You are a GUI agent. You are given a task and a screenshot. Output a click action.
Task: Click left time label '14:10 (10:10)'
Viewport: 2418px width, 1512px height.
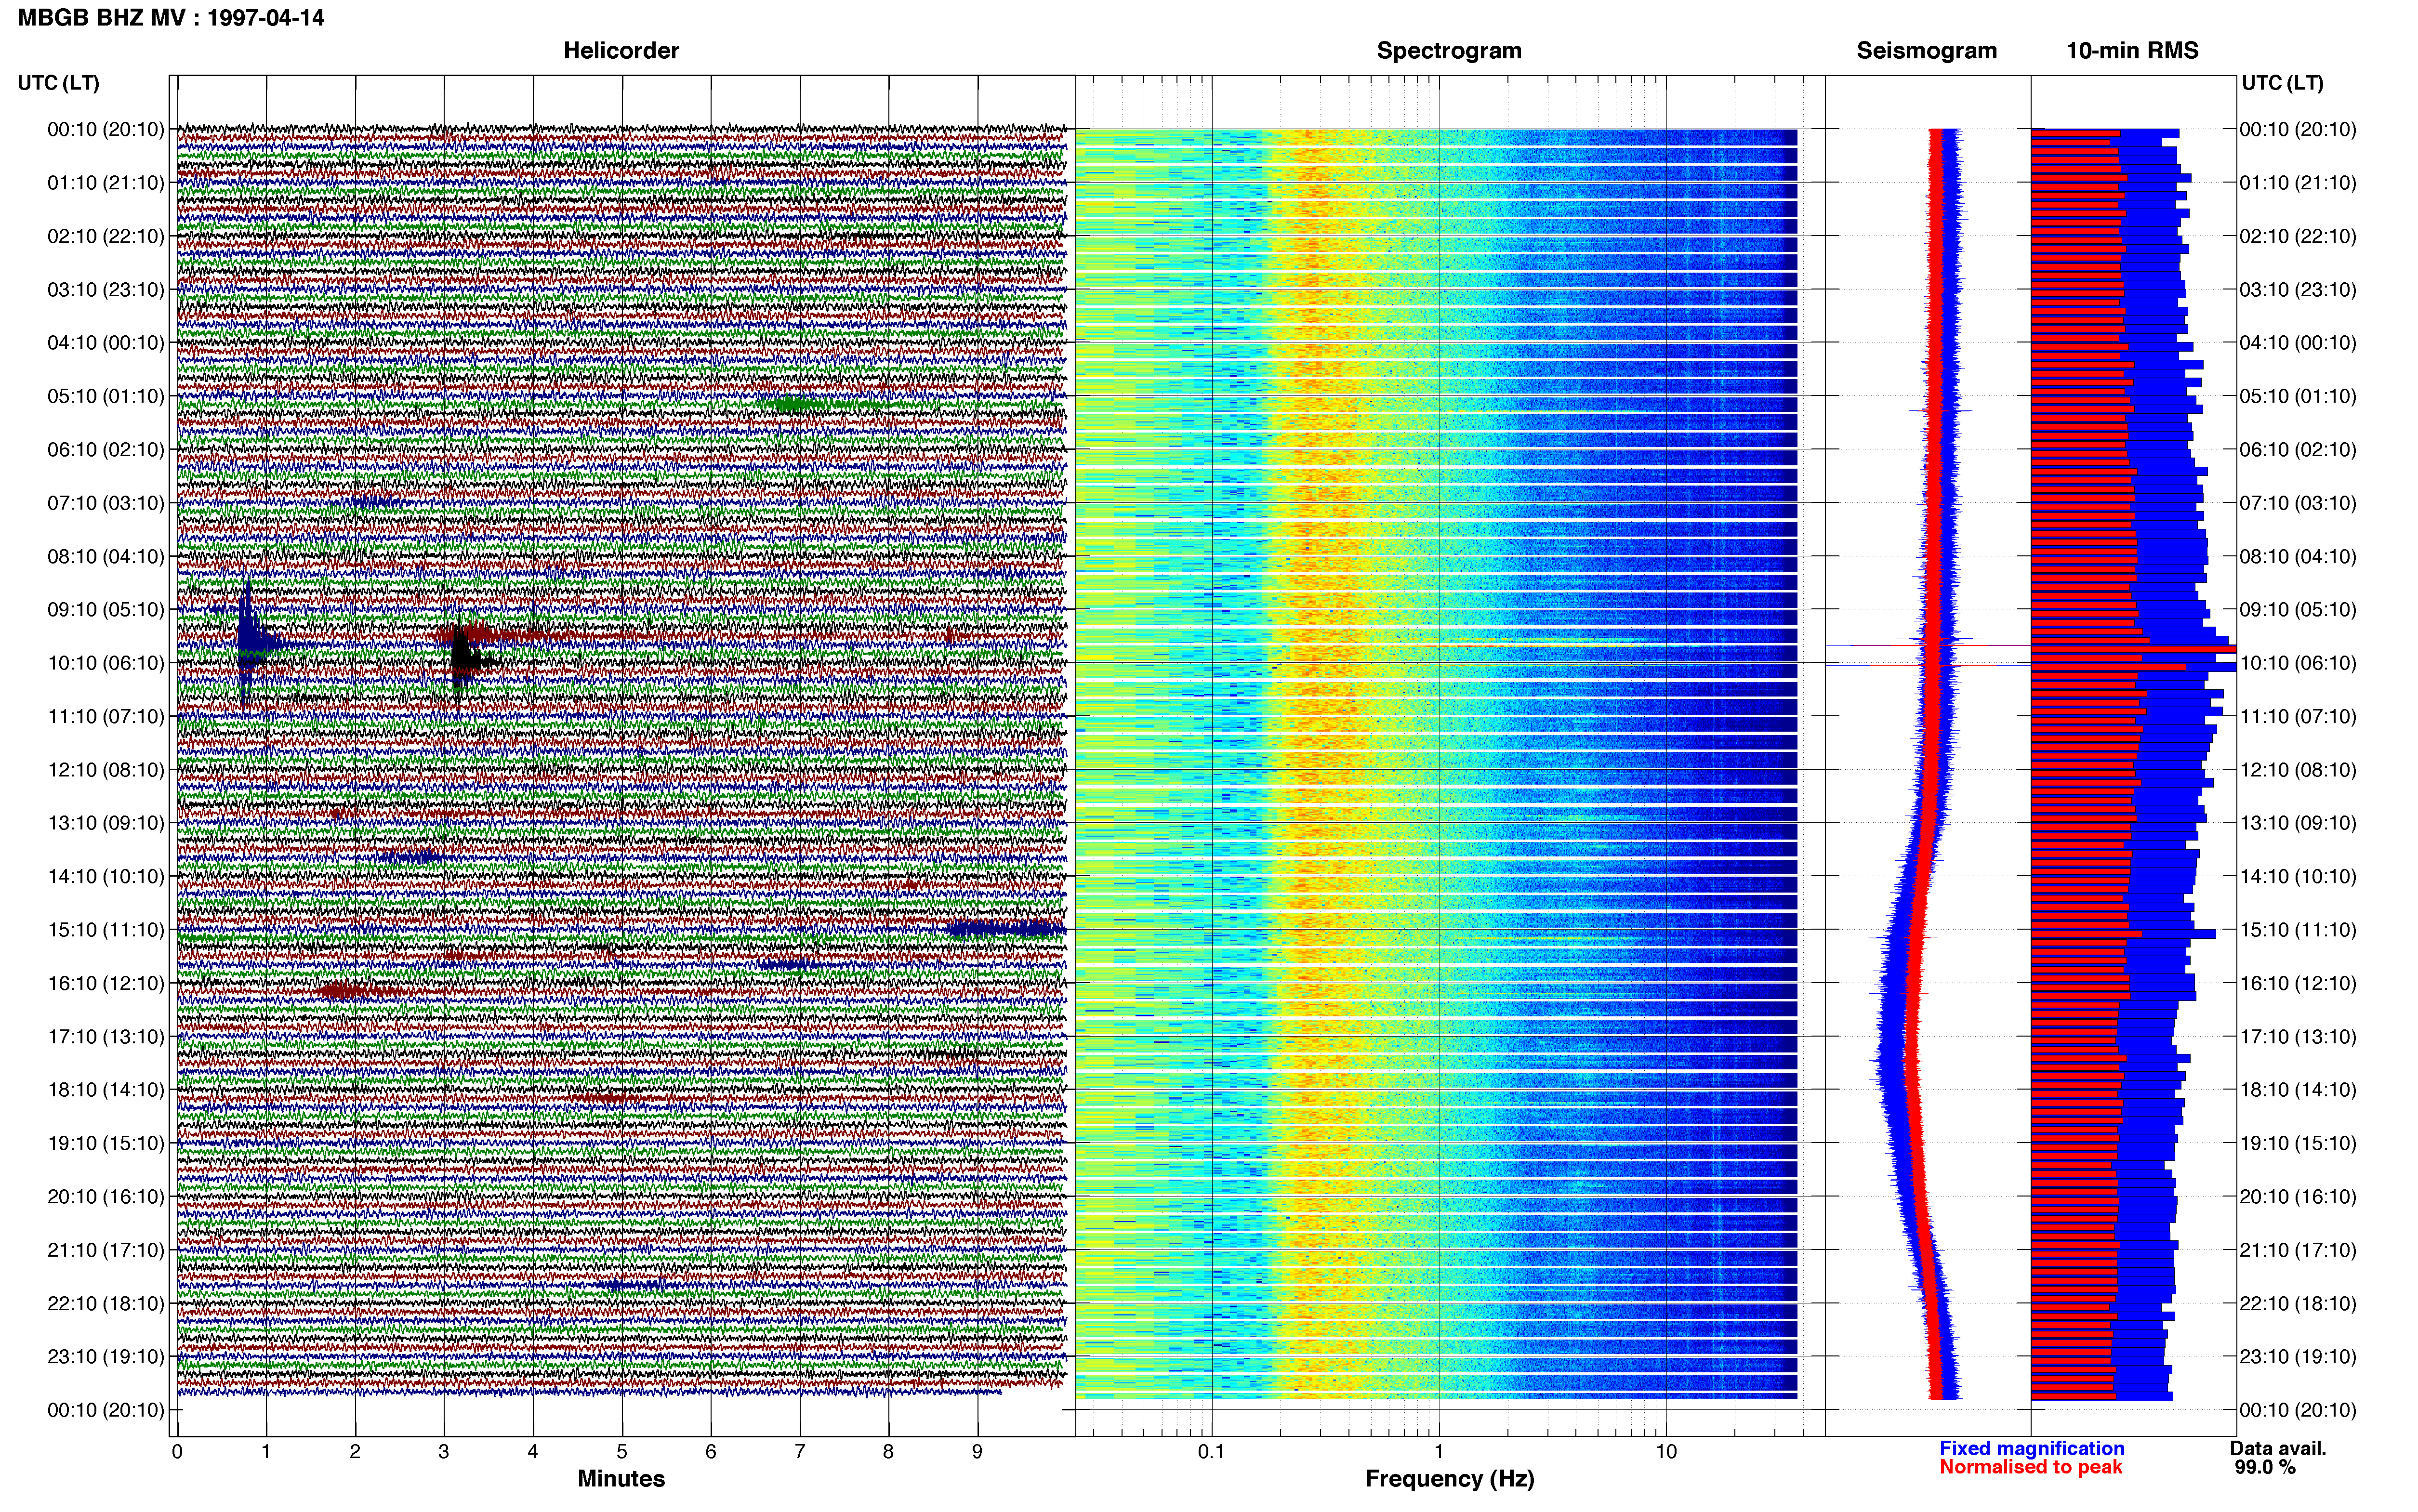click(x=106, y=877)
